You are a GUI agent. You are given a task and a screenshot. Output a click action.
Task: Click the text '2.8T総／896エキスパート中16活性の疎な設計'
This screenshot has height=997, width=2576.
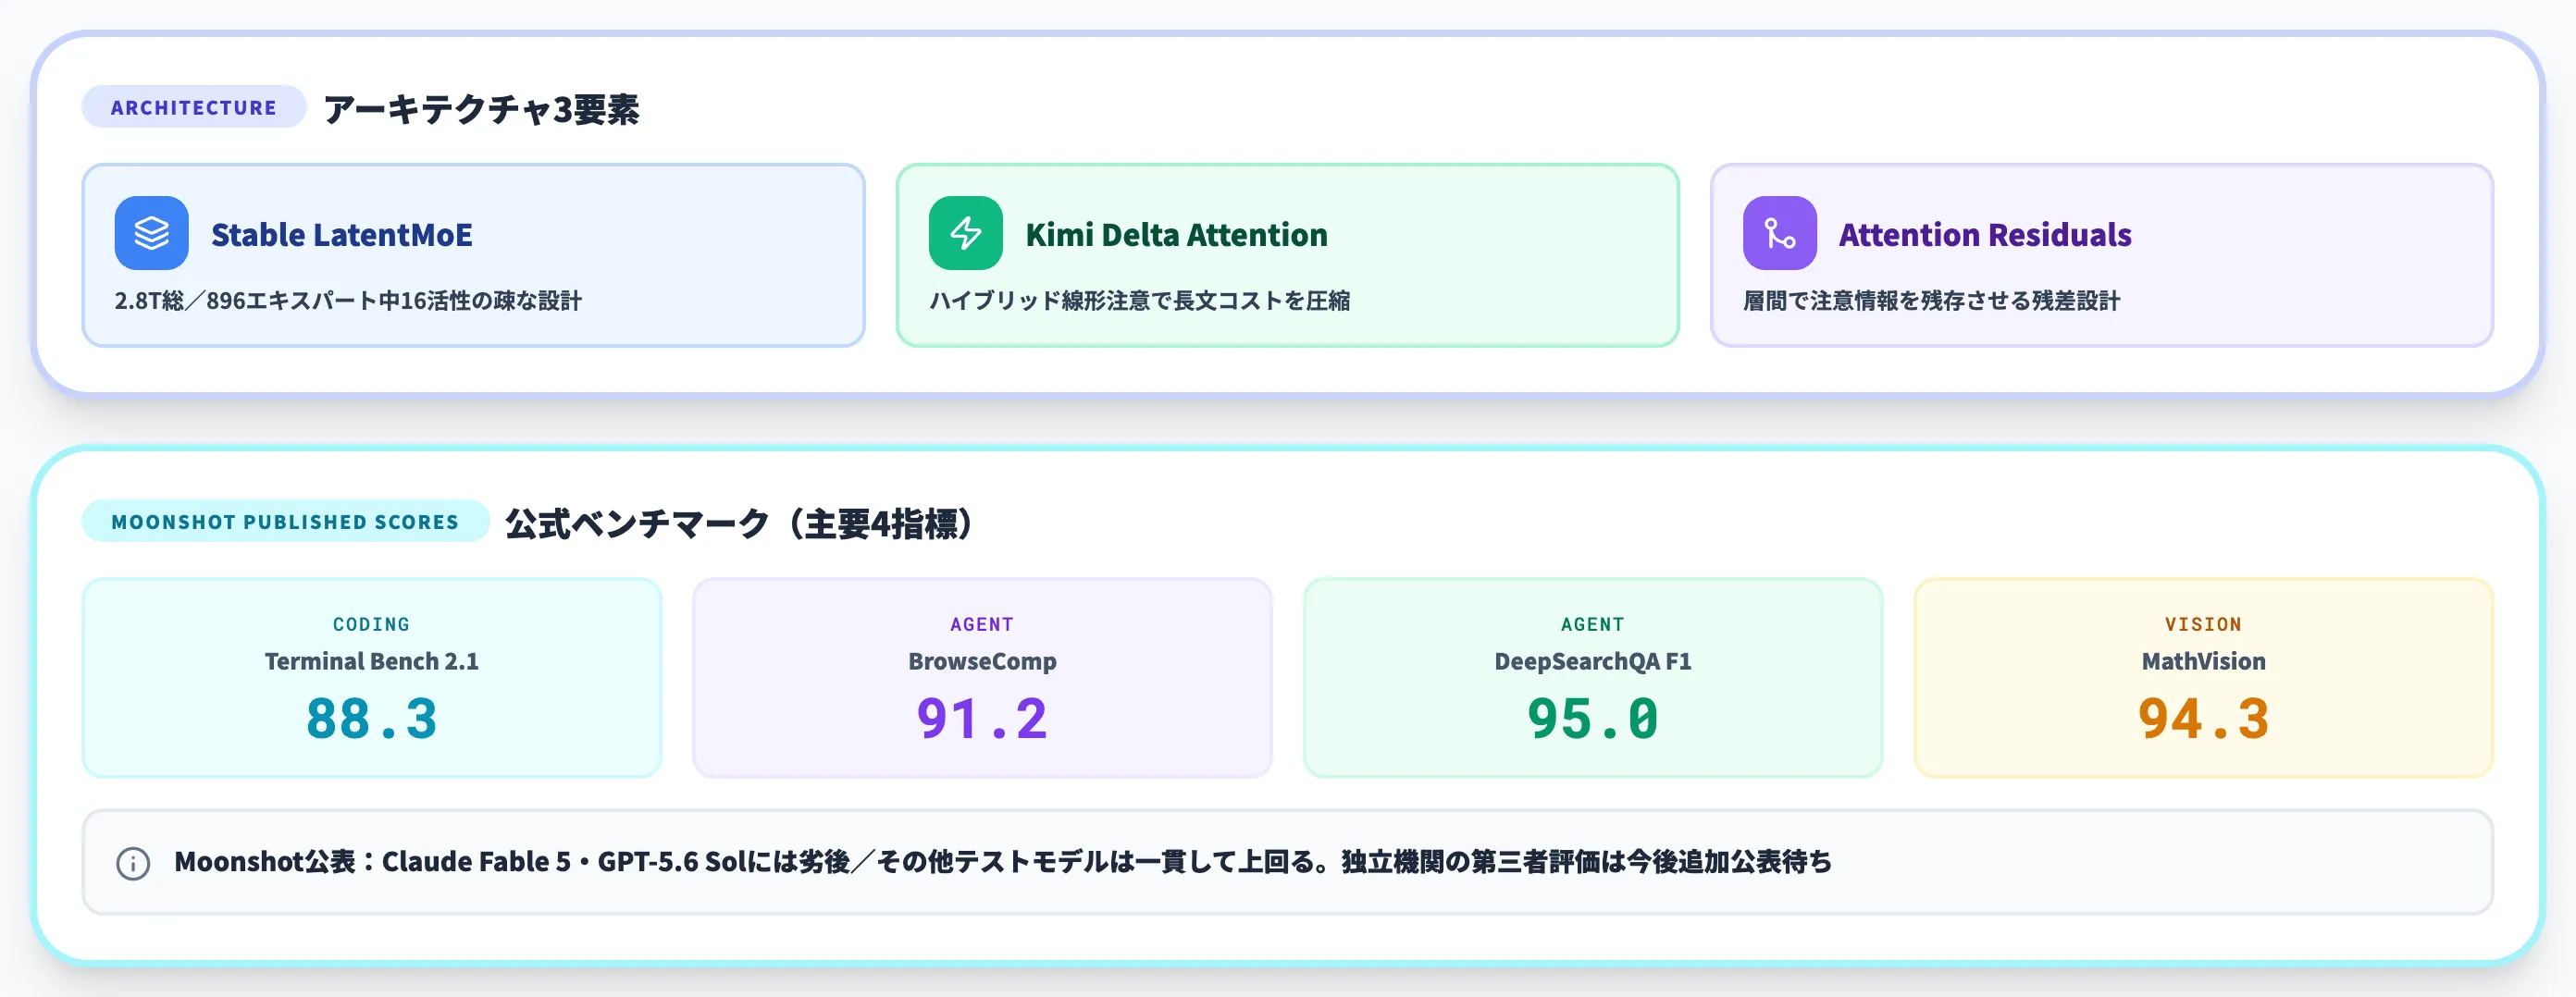(x=348, y=301)
